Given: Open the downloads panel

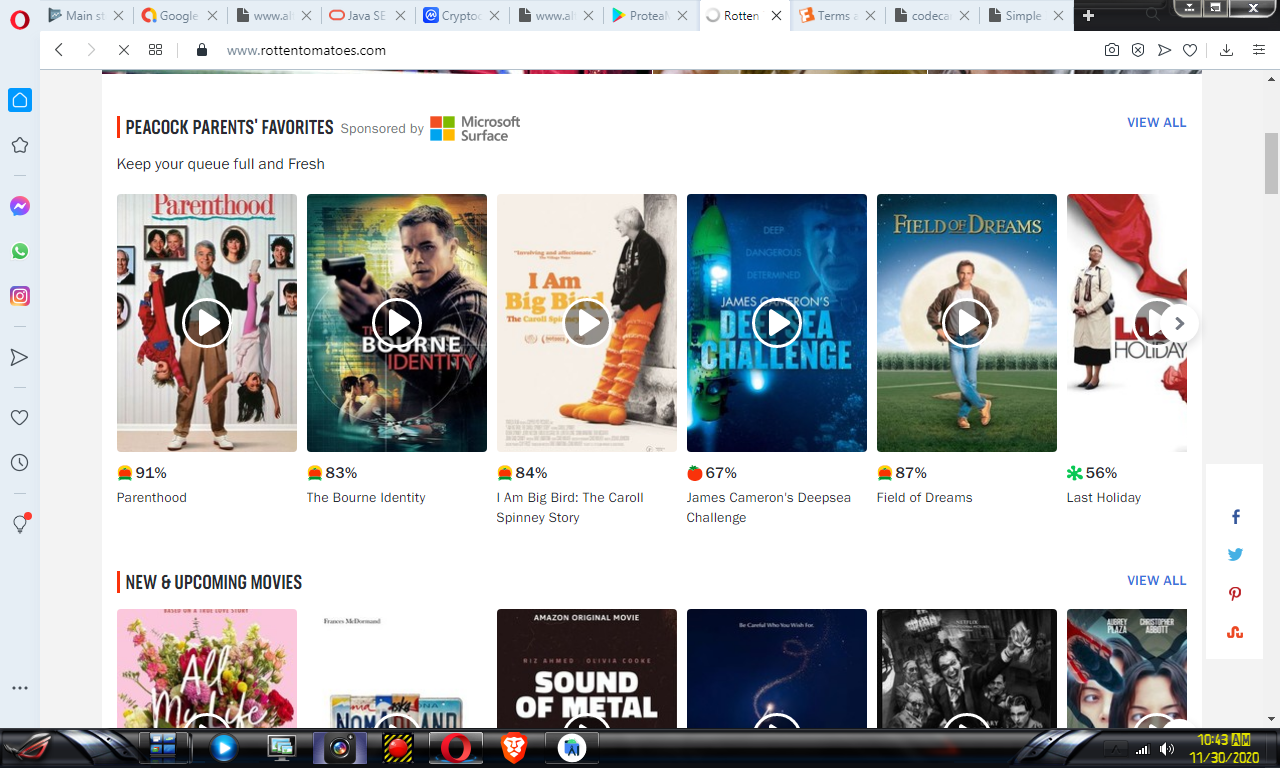Looking at the screenshot, I should pos(1227,50).
